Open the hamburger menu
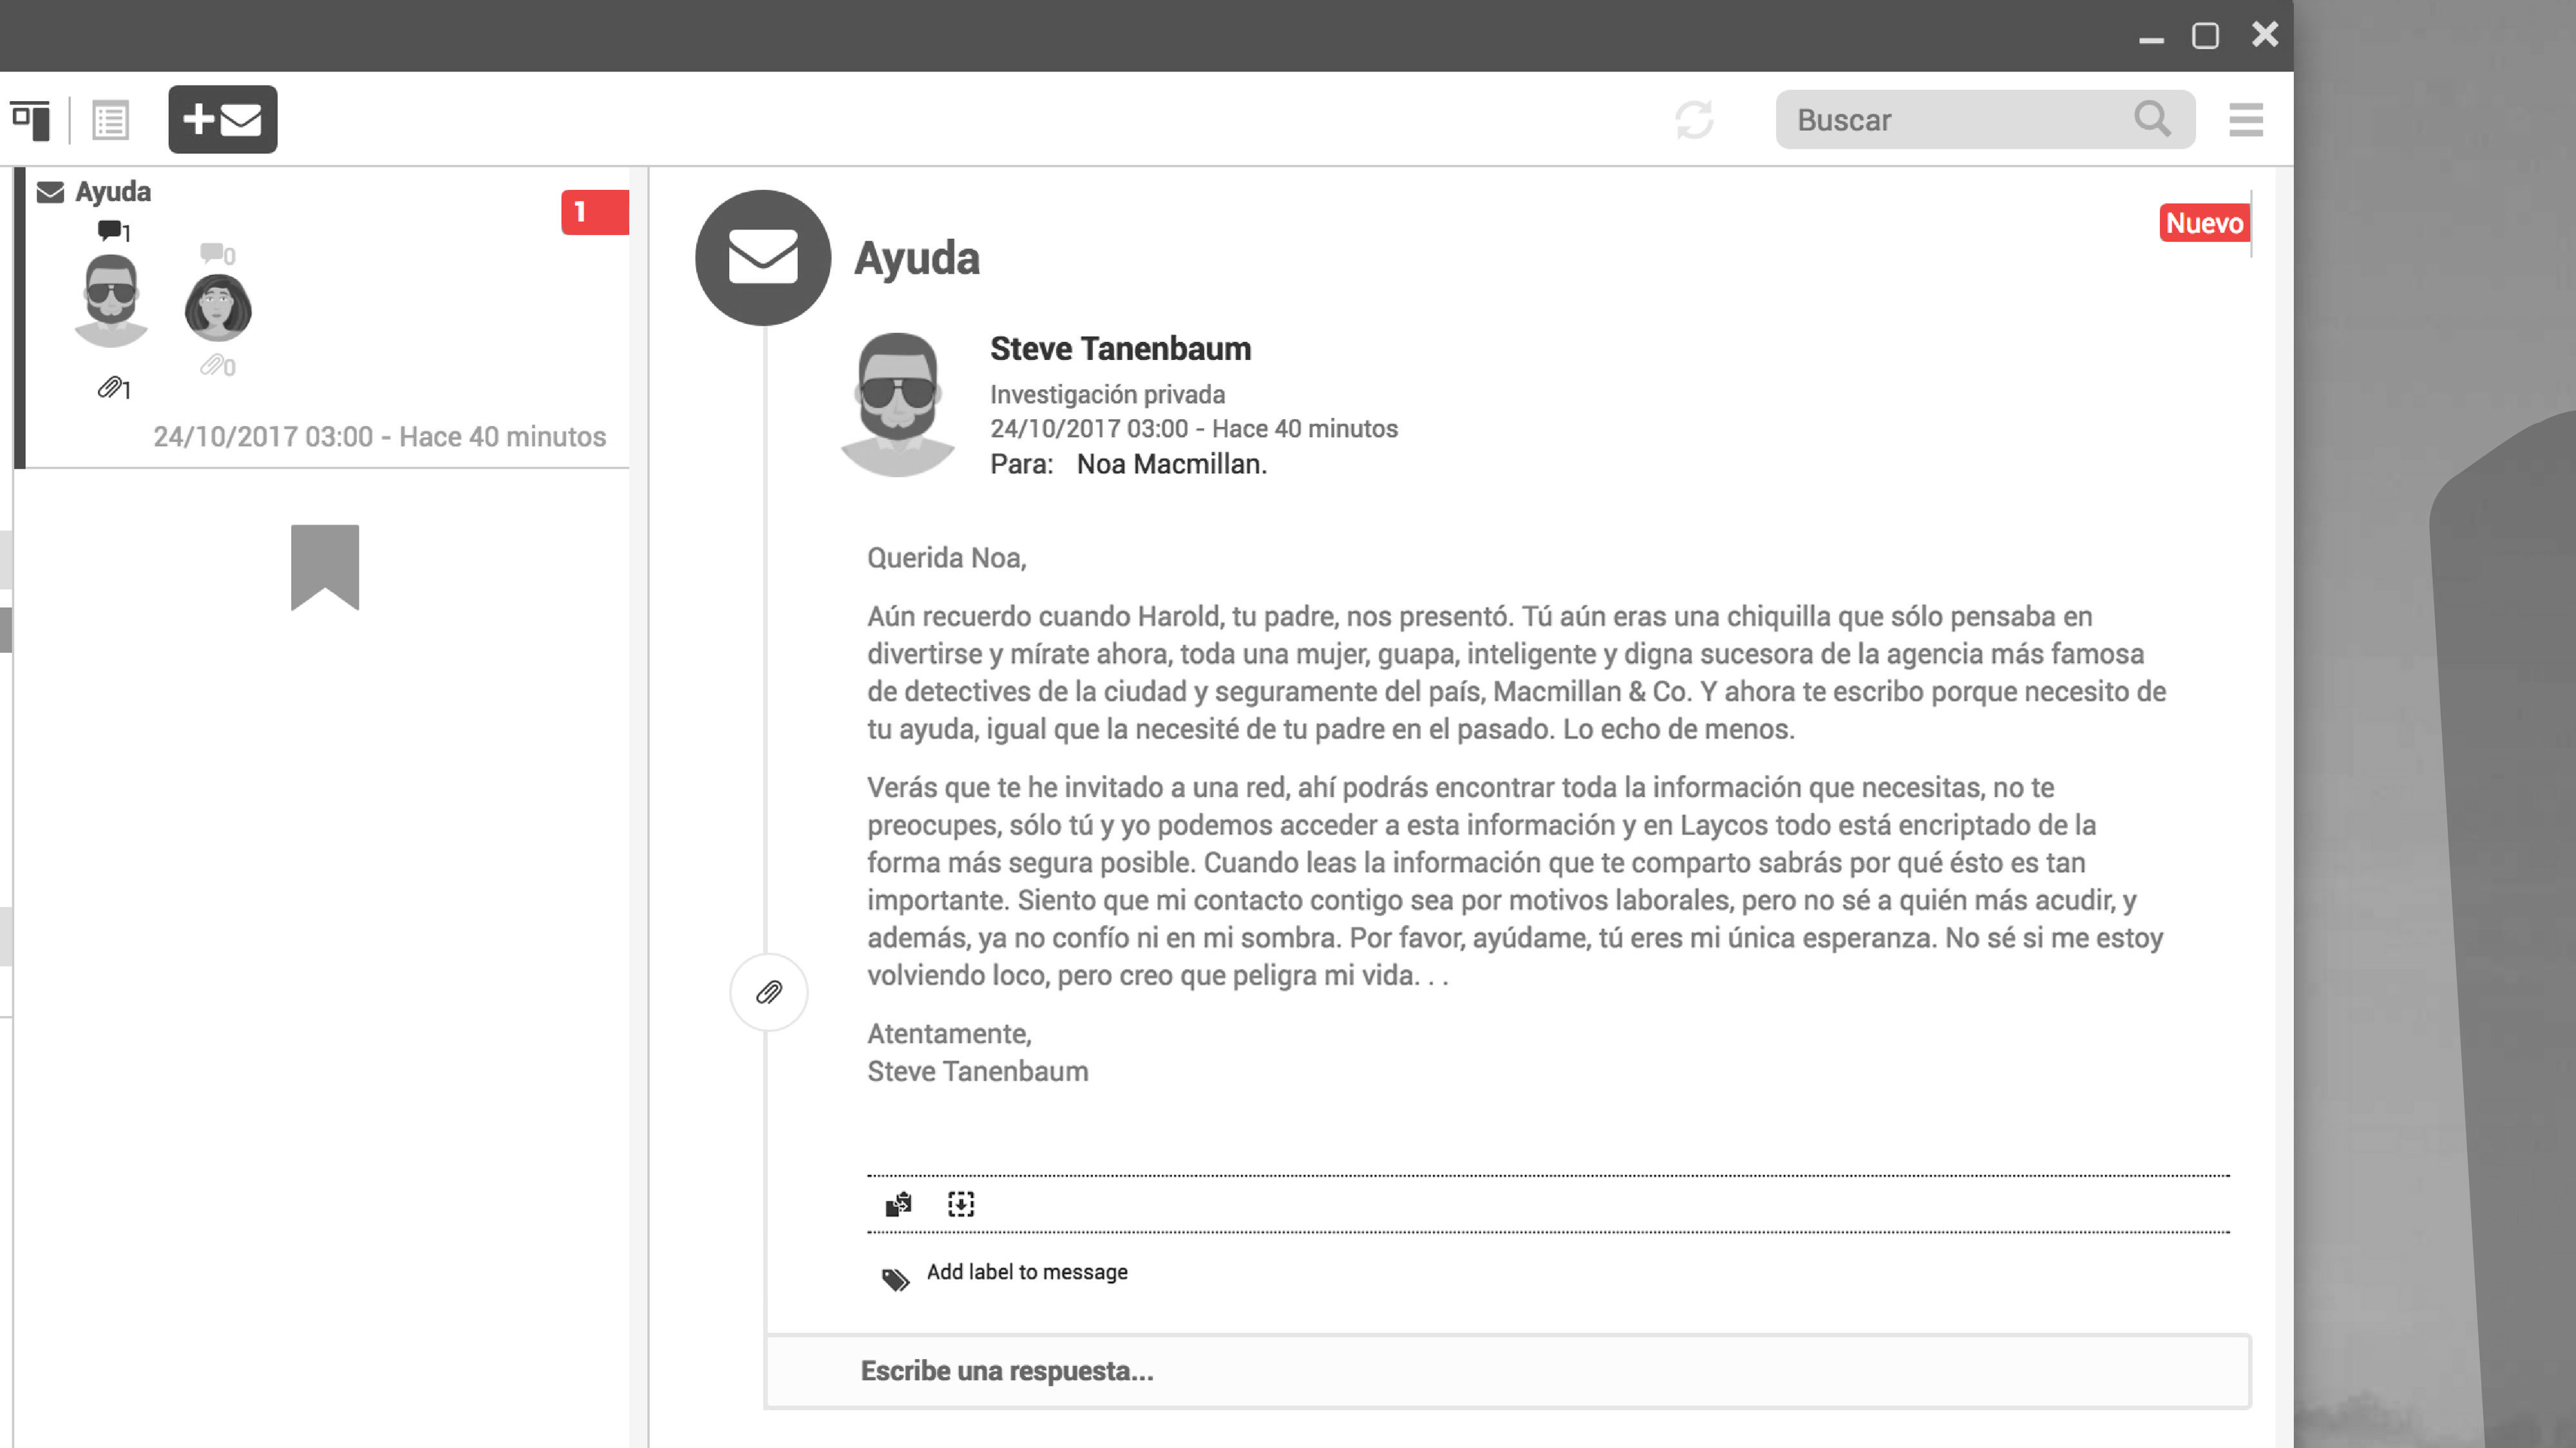 (x=2245, y=120)
